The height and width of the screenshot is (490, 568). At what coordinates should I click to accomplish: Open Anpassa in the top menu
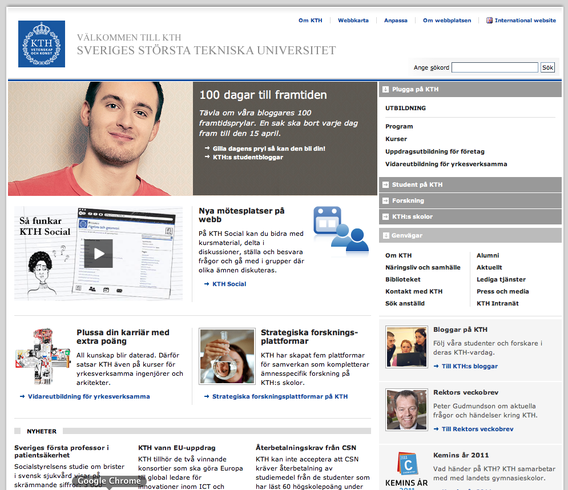pyautogui.click(x=396, y=20)
